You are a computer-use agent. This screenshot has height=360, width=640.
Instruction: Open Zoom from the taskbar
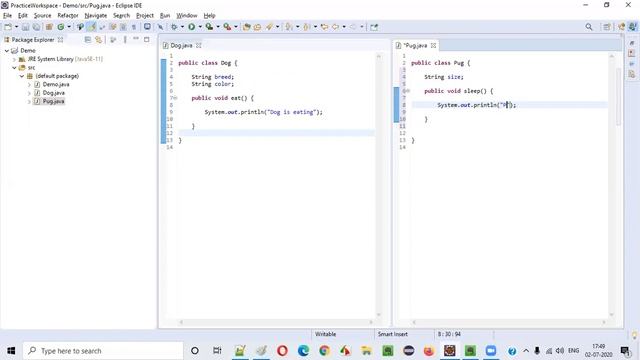491,351
